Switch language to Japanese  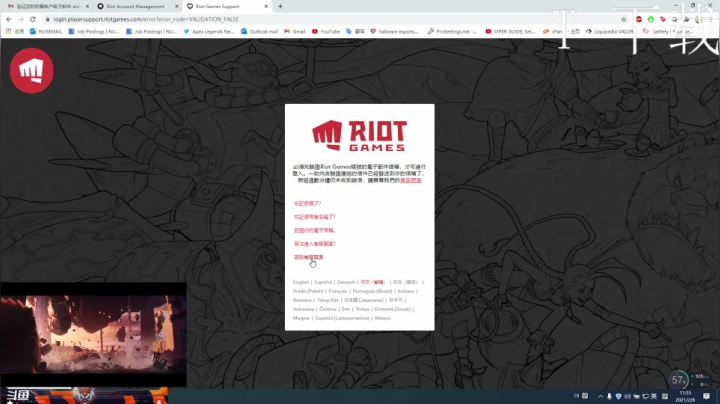point(364,300)
